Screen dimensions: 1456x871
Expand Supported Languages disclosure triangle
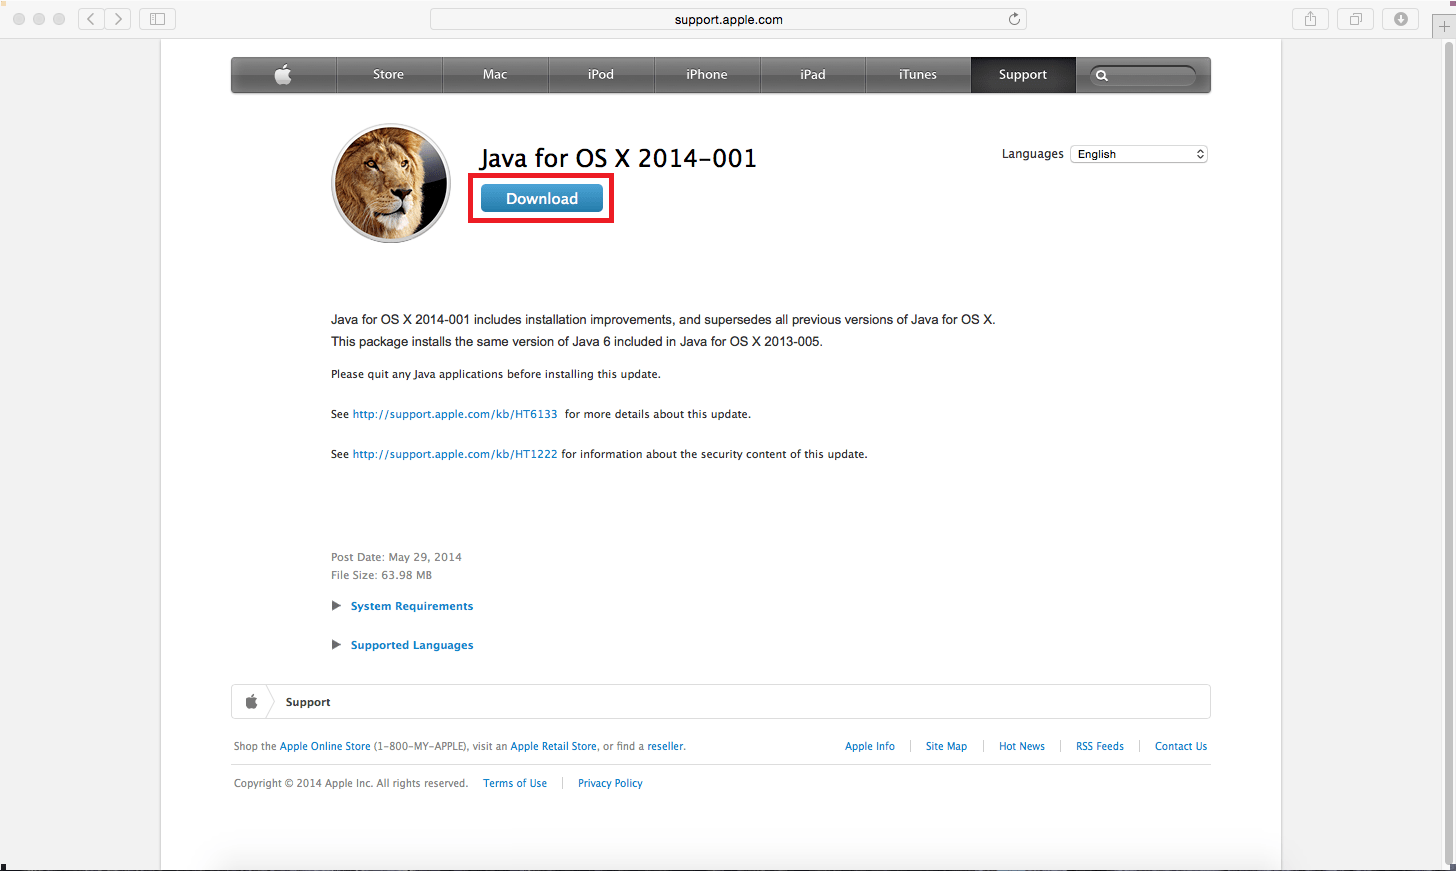pyautogui.click(x=336, y=645)
